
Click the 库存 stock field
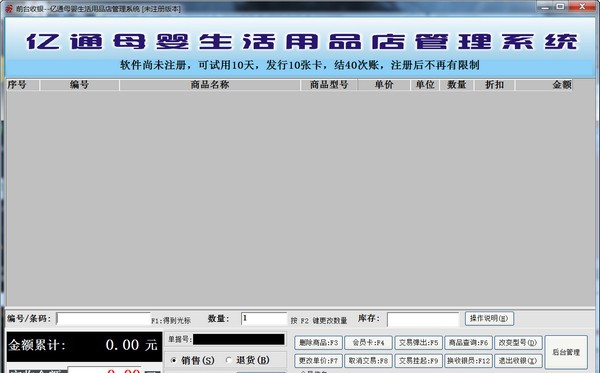[x=423, y=319]
